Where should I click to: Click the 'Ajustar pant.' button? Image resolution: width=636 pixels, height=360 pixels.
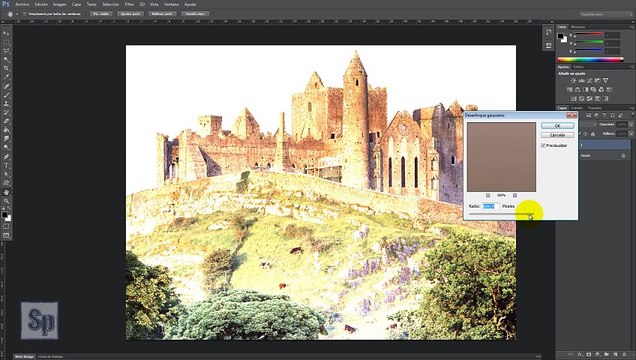[x=131, y=14]
